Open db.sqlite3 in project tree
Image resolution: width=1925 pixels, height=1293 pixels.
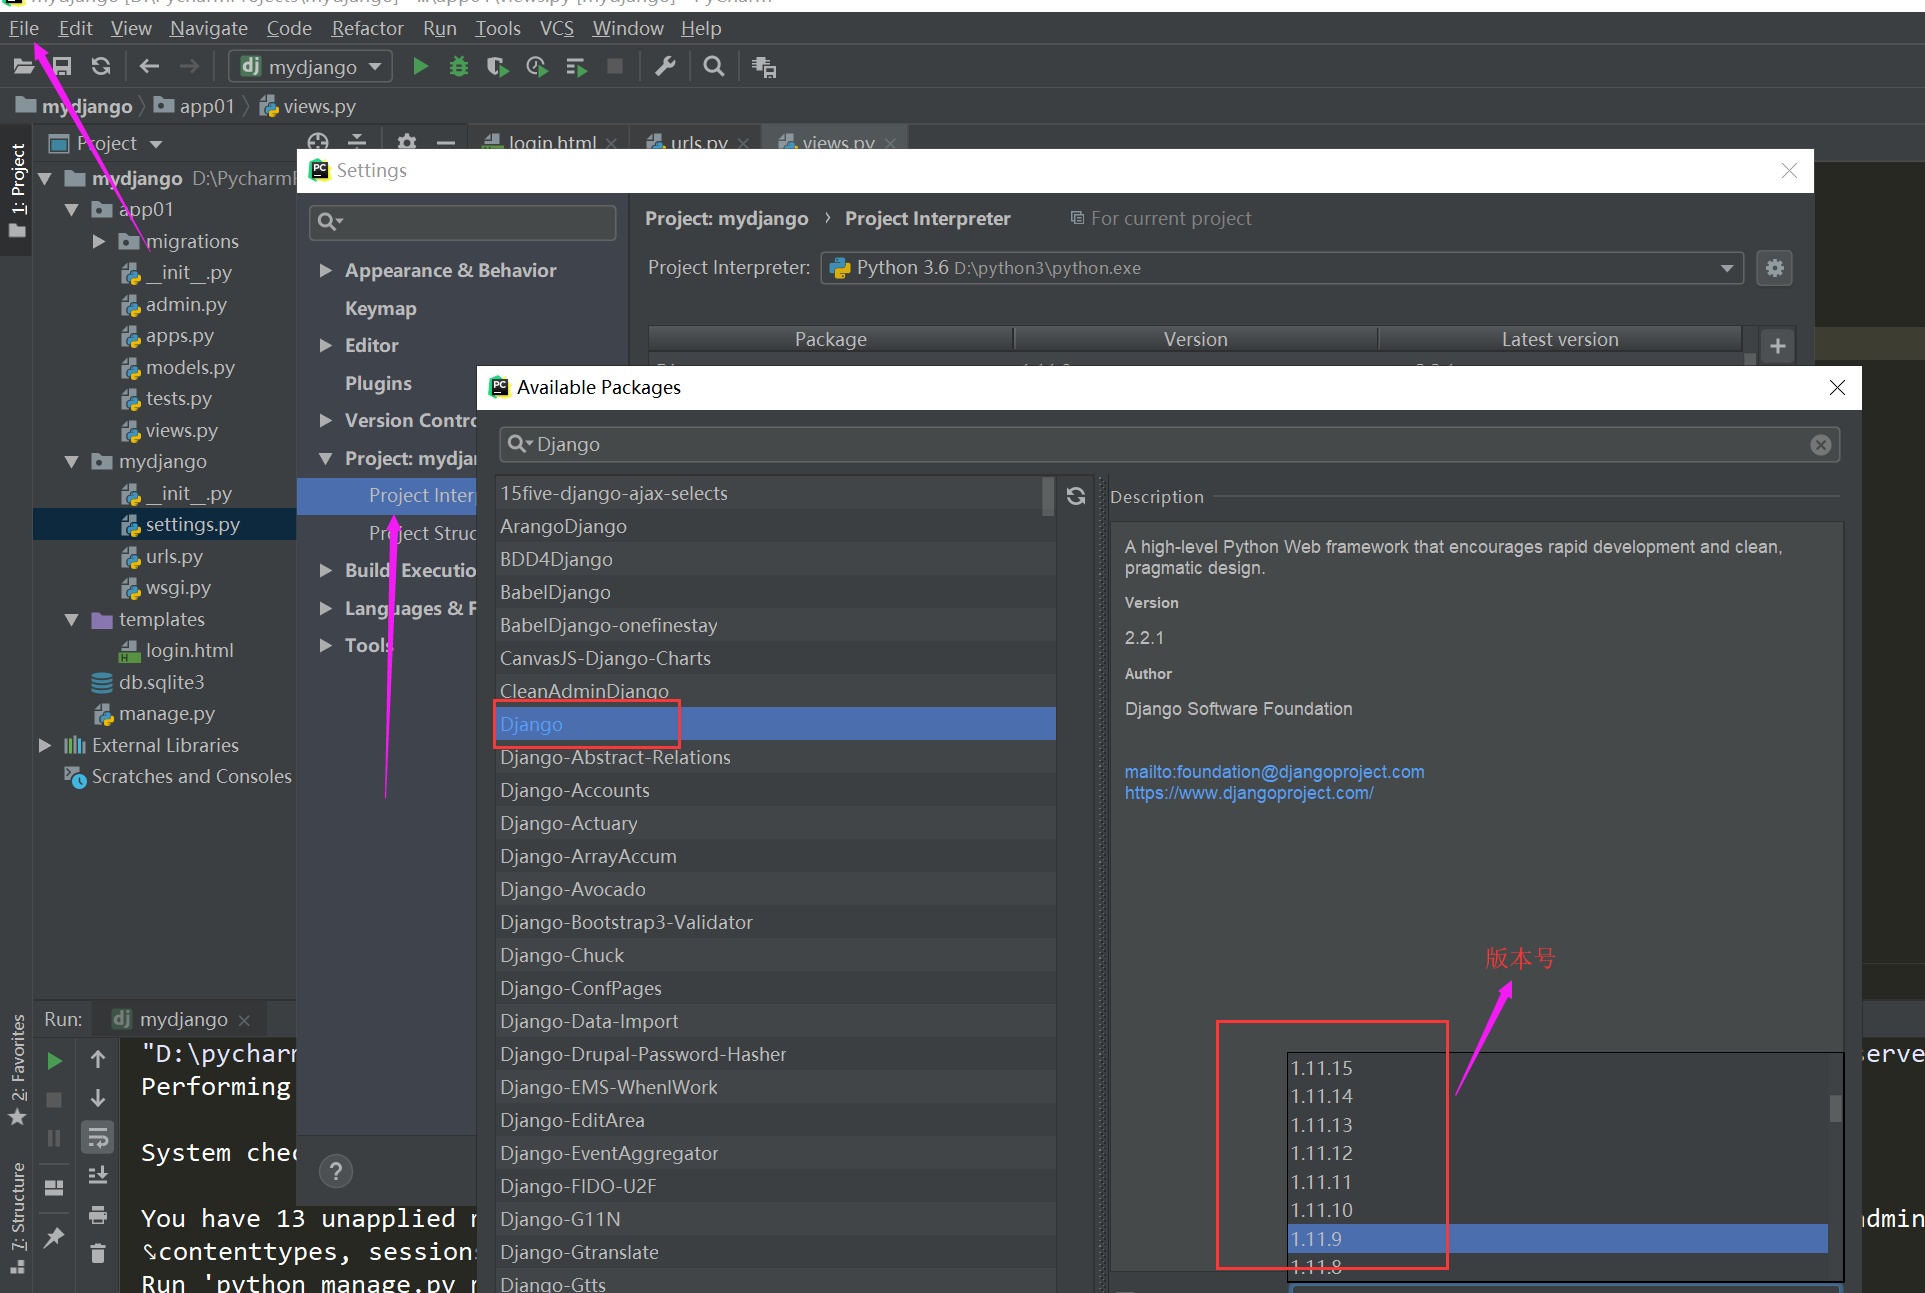tap(161, 682)
